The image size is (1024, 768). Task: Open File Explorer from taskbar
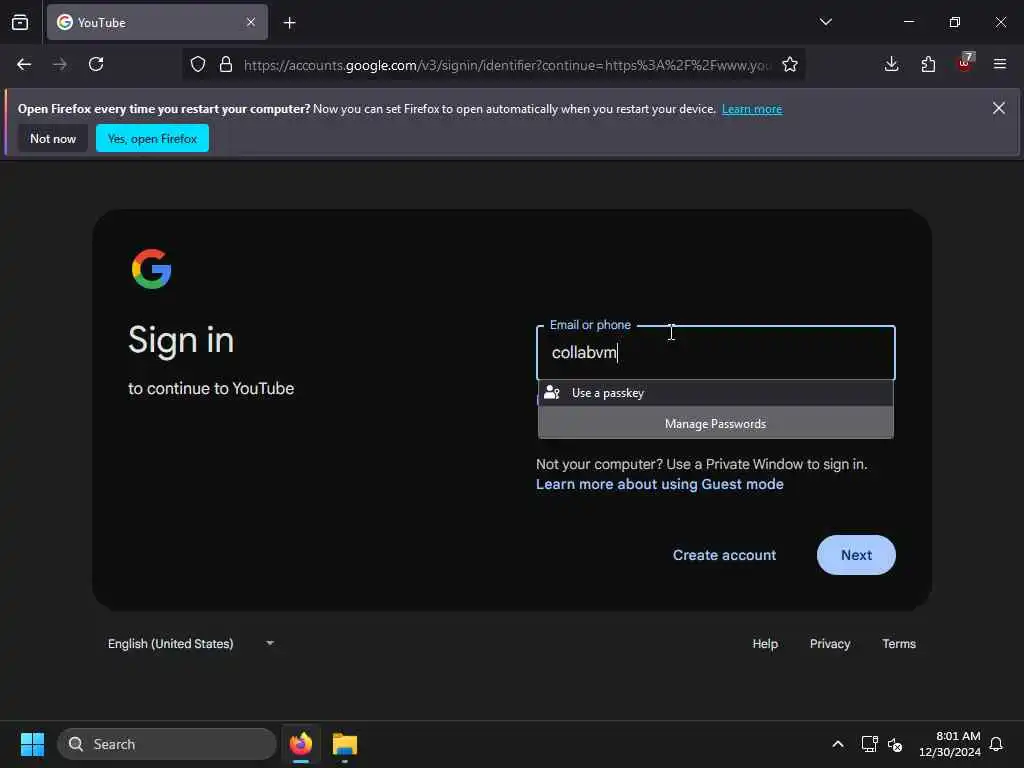tap(345, 744)
